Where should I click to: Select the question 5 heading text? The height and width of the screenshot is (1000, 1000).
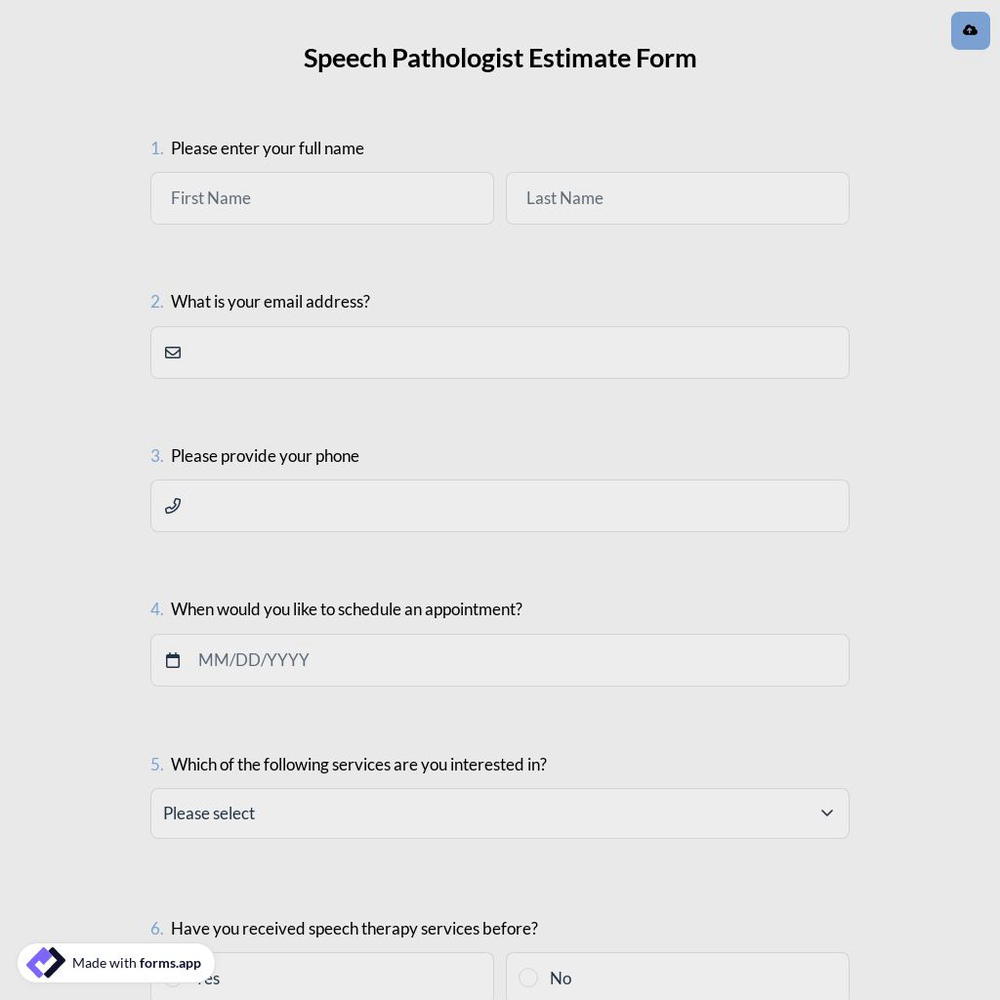(x=358, y=764)
